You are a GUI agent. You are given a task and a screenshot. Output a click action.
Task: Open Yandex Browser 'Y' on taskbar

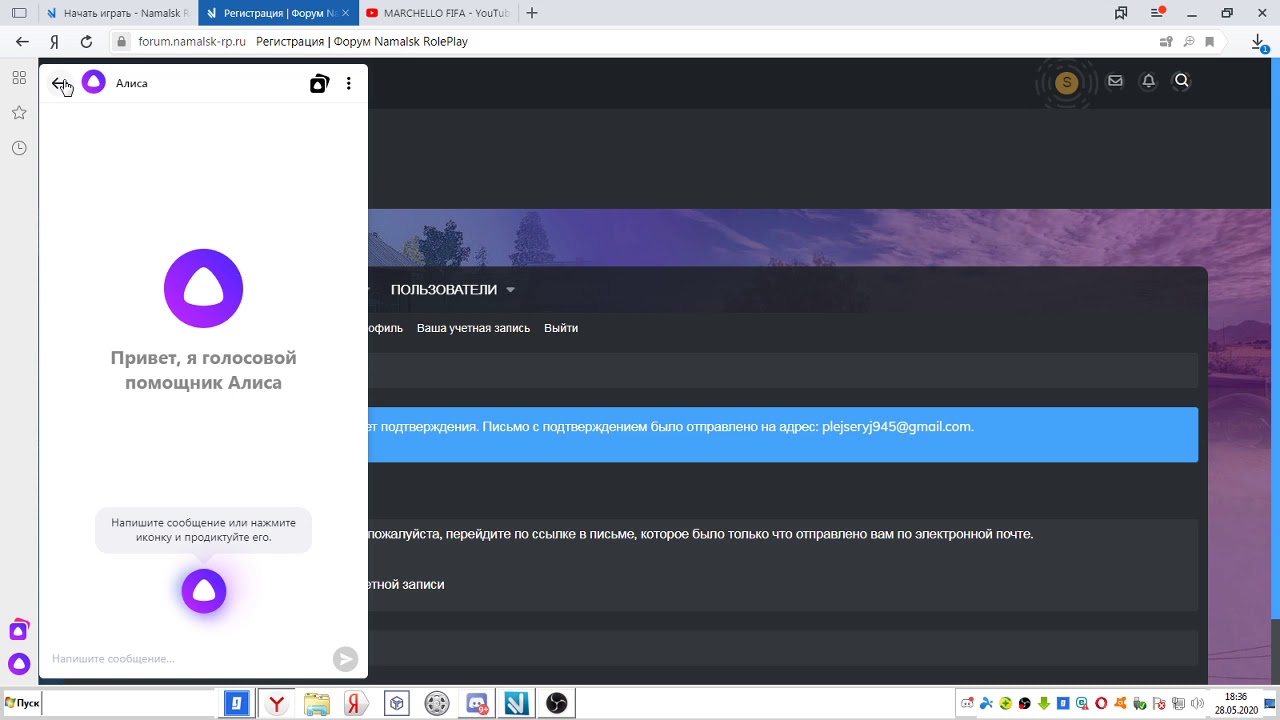276,704
